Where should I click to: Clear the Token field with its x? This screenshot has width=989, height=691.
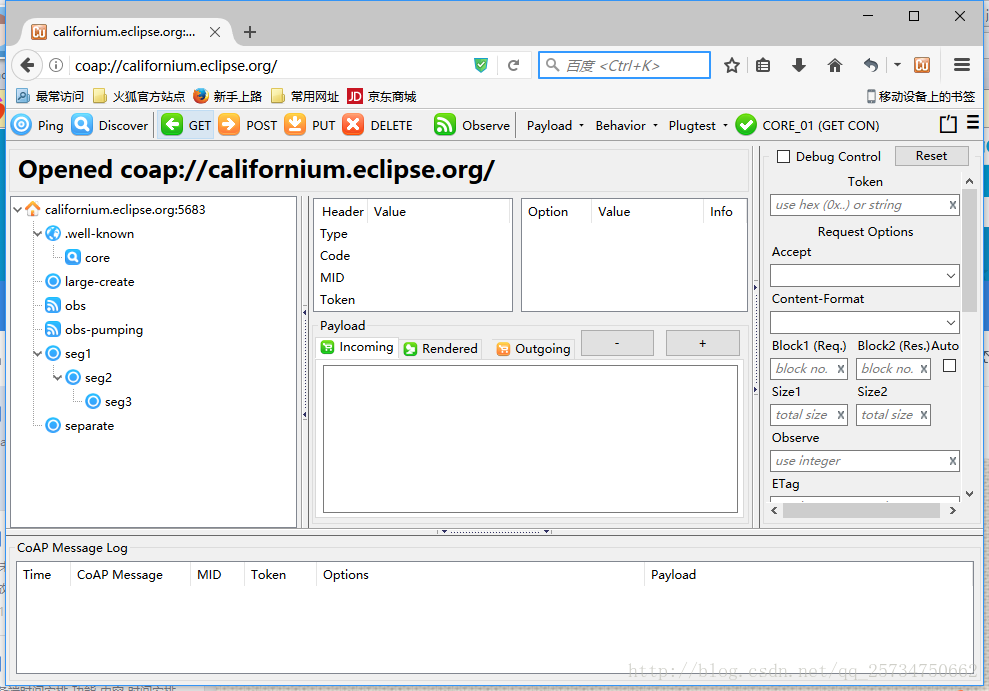click(952, 205)
